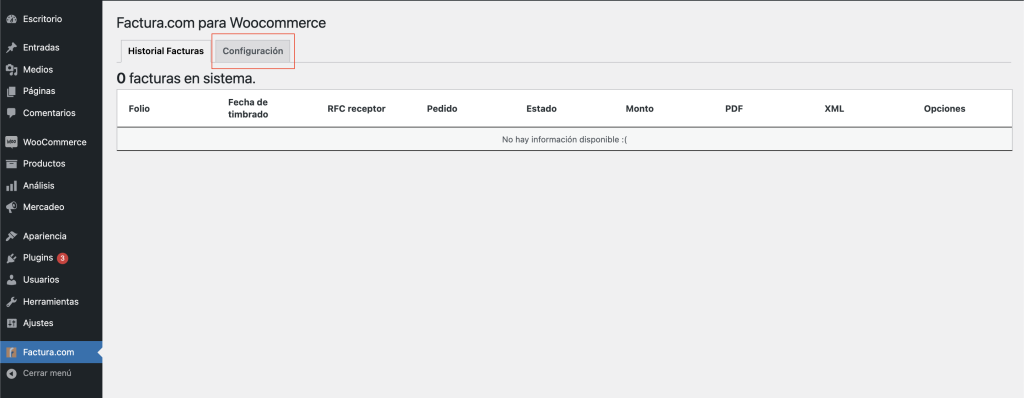Click the Páginas pages icon
The image size is (1024, 398).
pyautogui.click(x=11, y=91)
